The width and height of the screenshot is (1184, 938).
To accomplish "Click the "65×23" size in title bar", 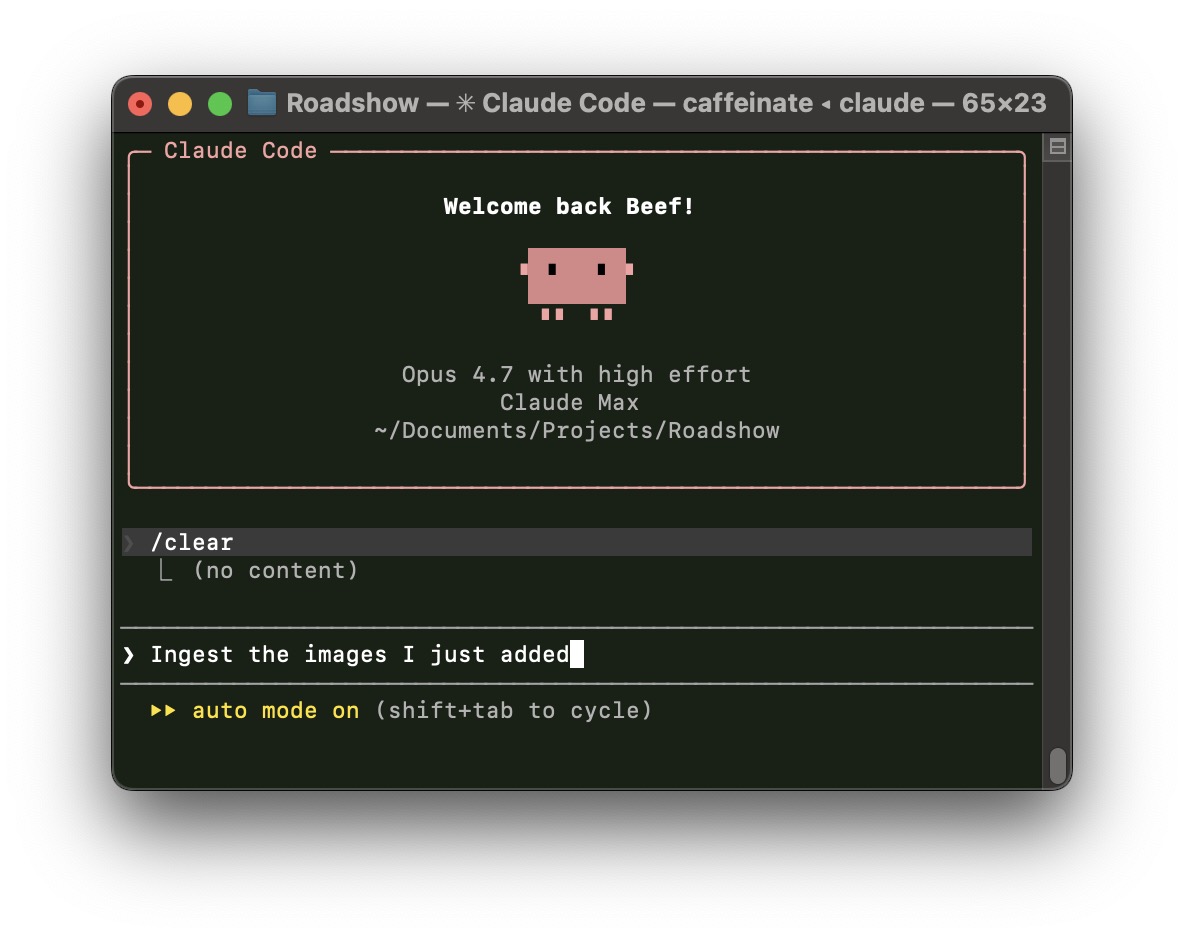I will pyautogui.click(x=1004, y=103).
